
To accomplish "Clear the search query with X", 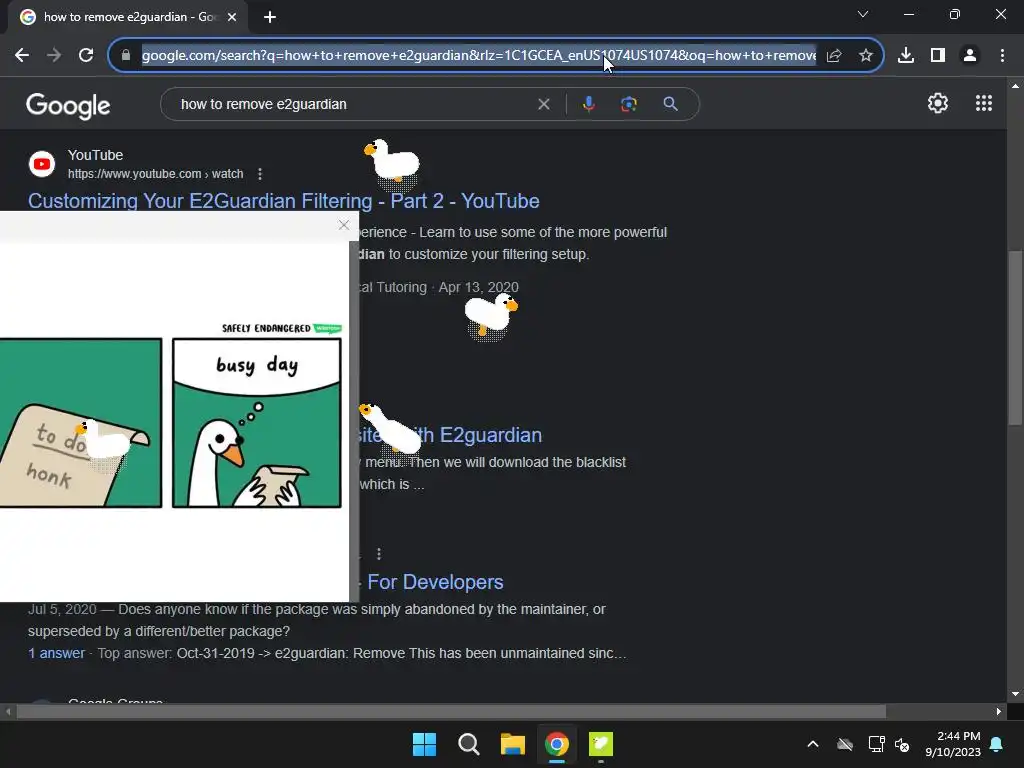I will tap(543, 104).
